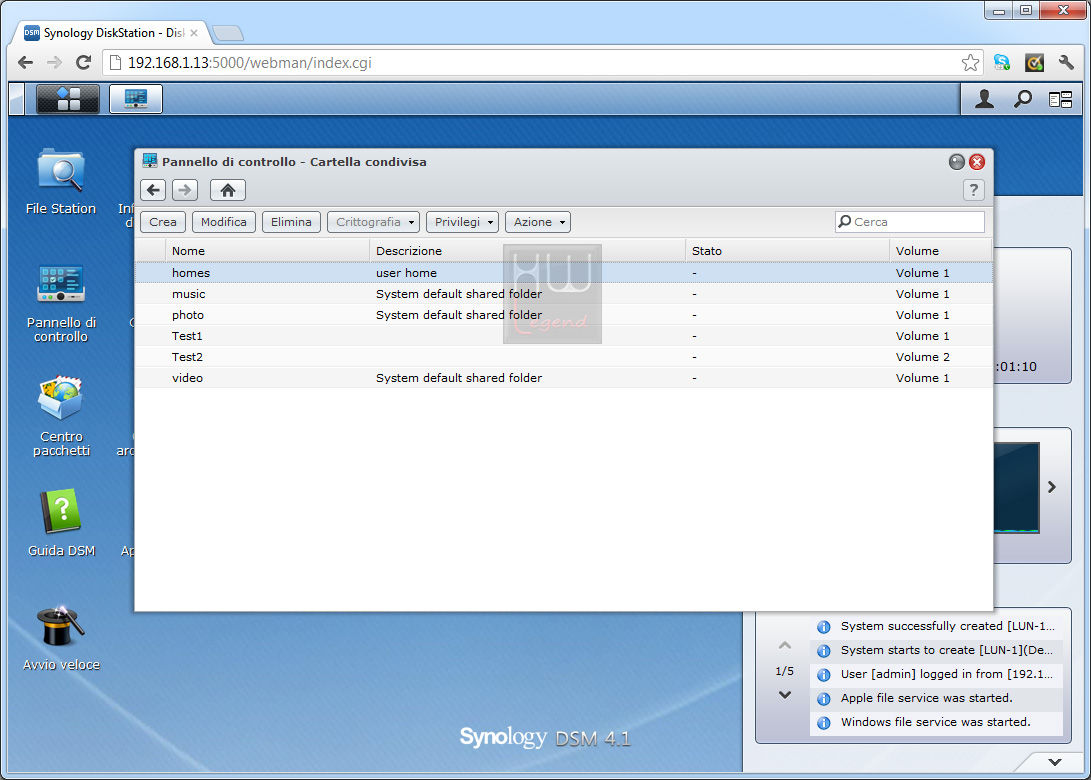The image size is (1091, 780).
Task: Select the photo shared folder row
Action: pos(564,315)
